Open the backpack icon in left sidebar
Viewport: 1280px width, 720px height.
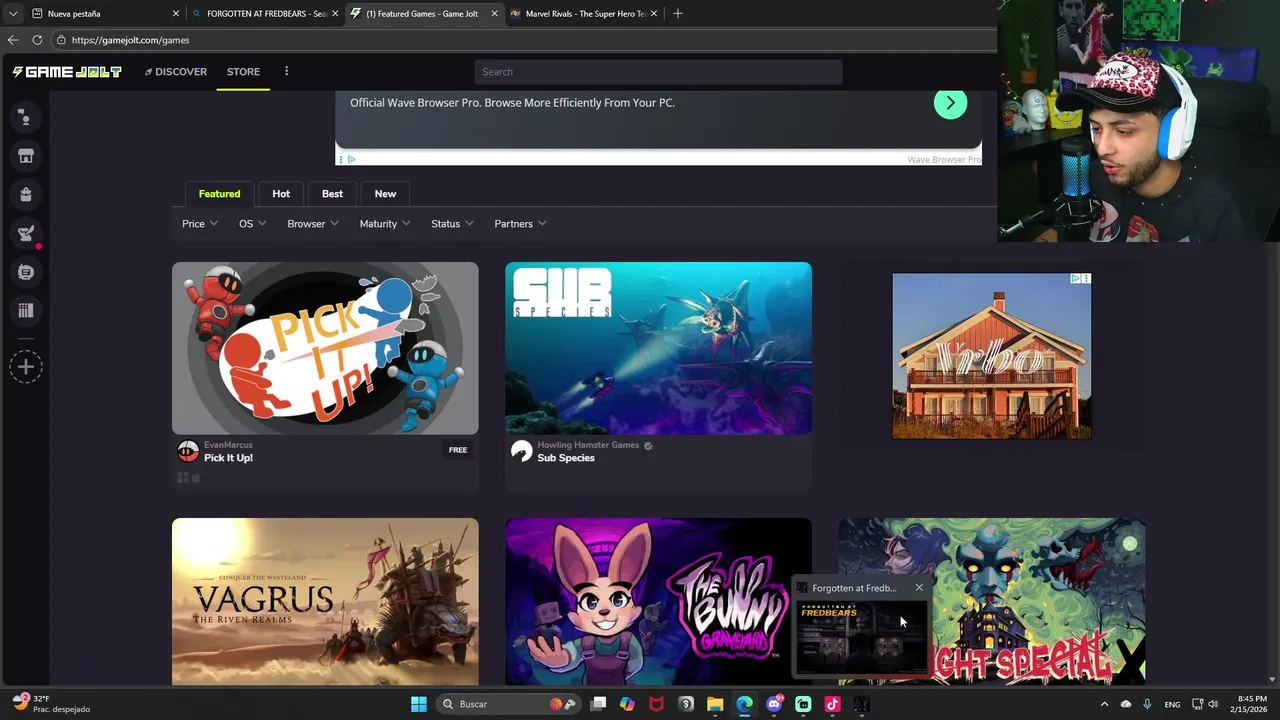point(26,194)
